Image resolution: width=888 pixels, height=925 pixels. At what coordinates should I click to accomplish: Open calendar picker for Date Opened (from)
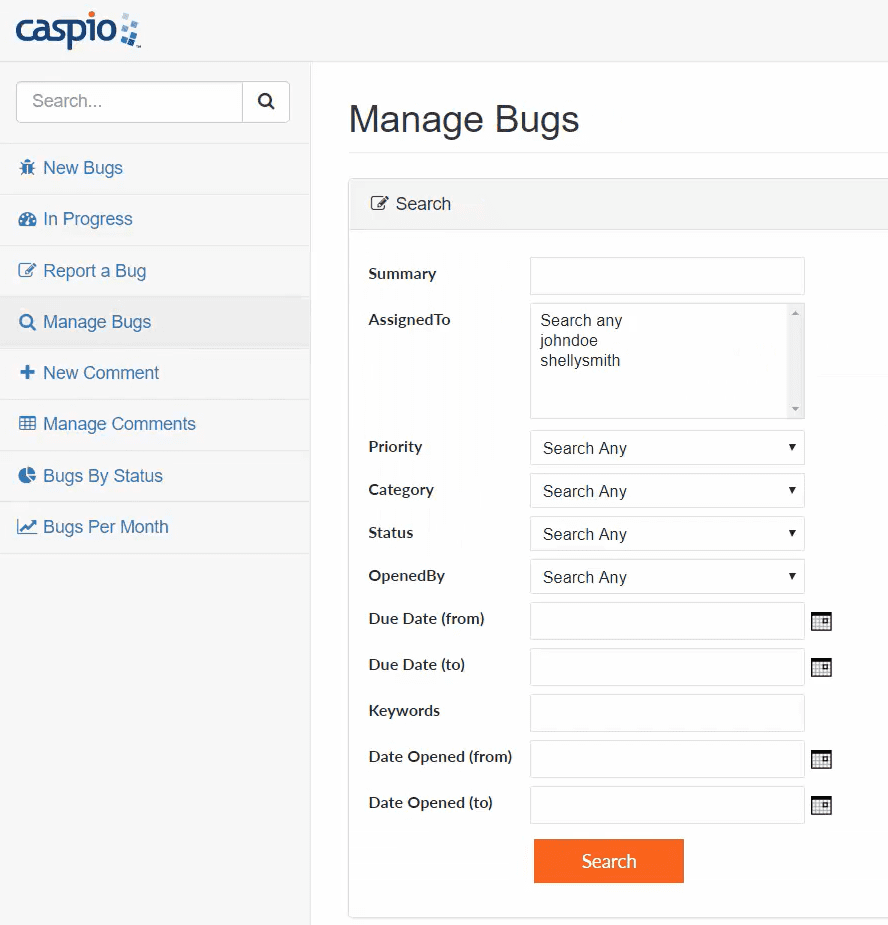tap(821, 760)
